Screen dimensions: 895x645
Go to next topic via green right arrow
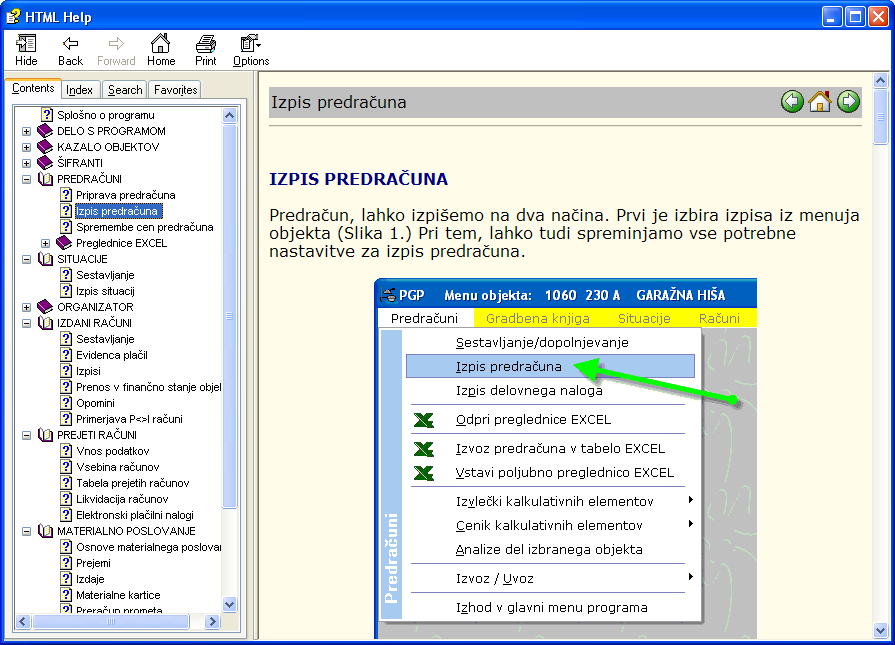(x=848, y=101)
